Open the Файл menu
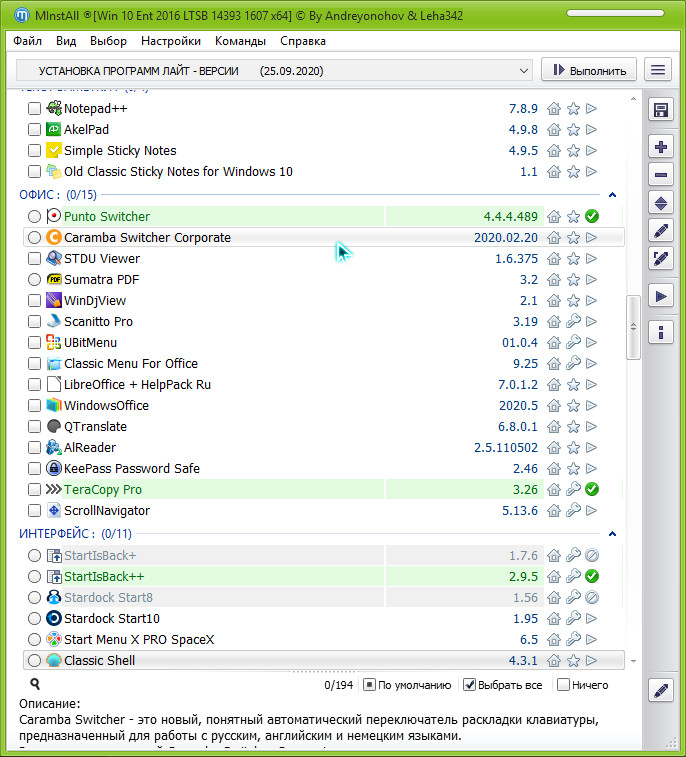 (28, 41)
